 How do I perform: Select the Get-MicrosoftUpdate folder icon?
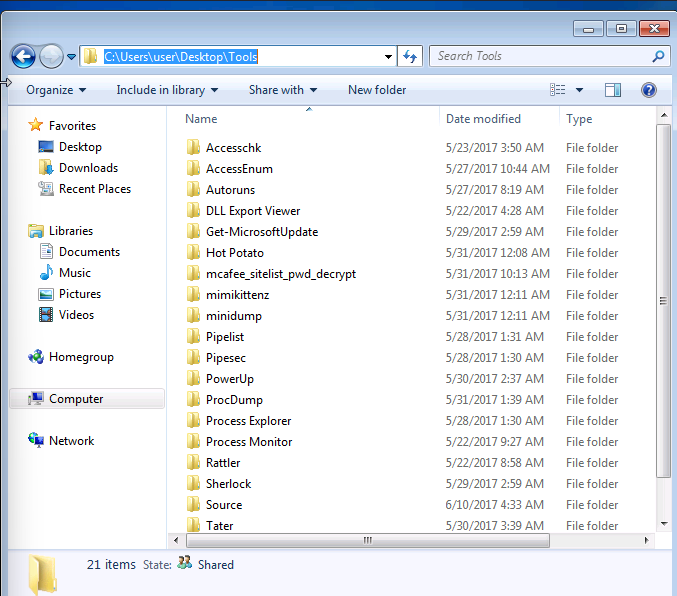pyautogui.click(x=193, y=231)
